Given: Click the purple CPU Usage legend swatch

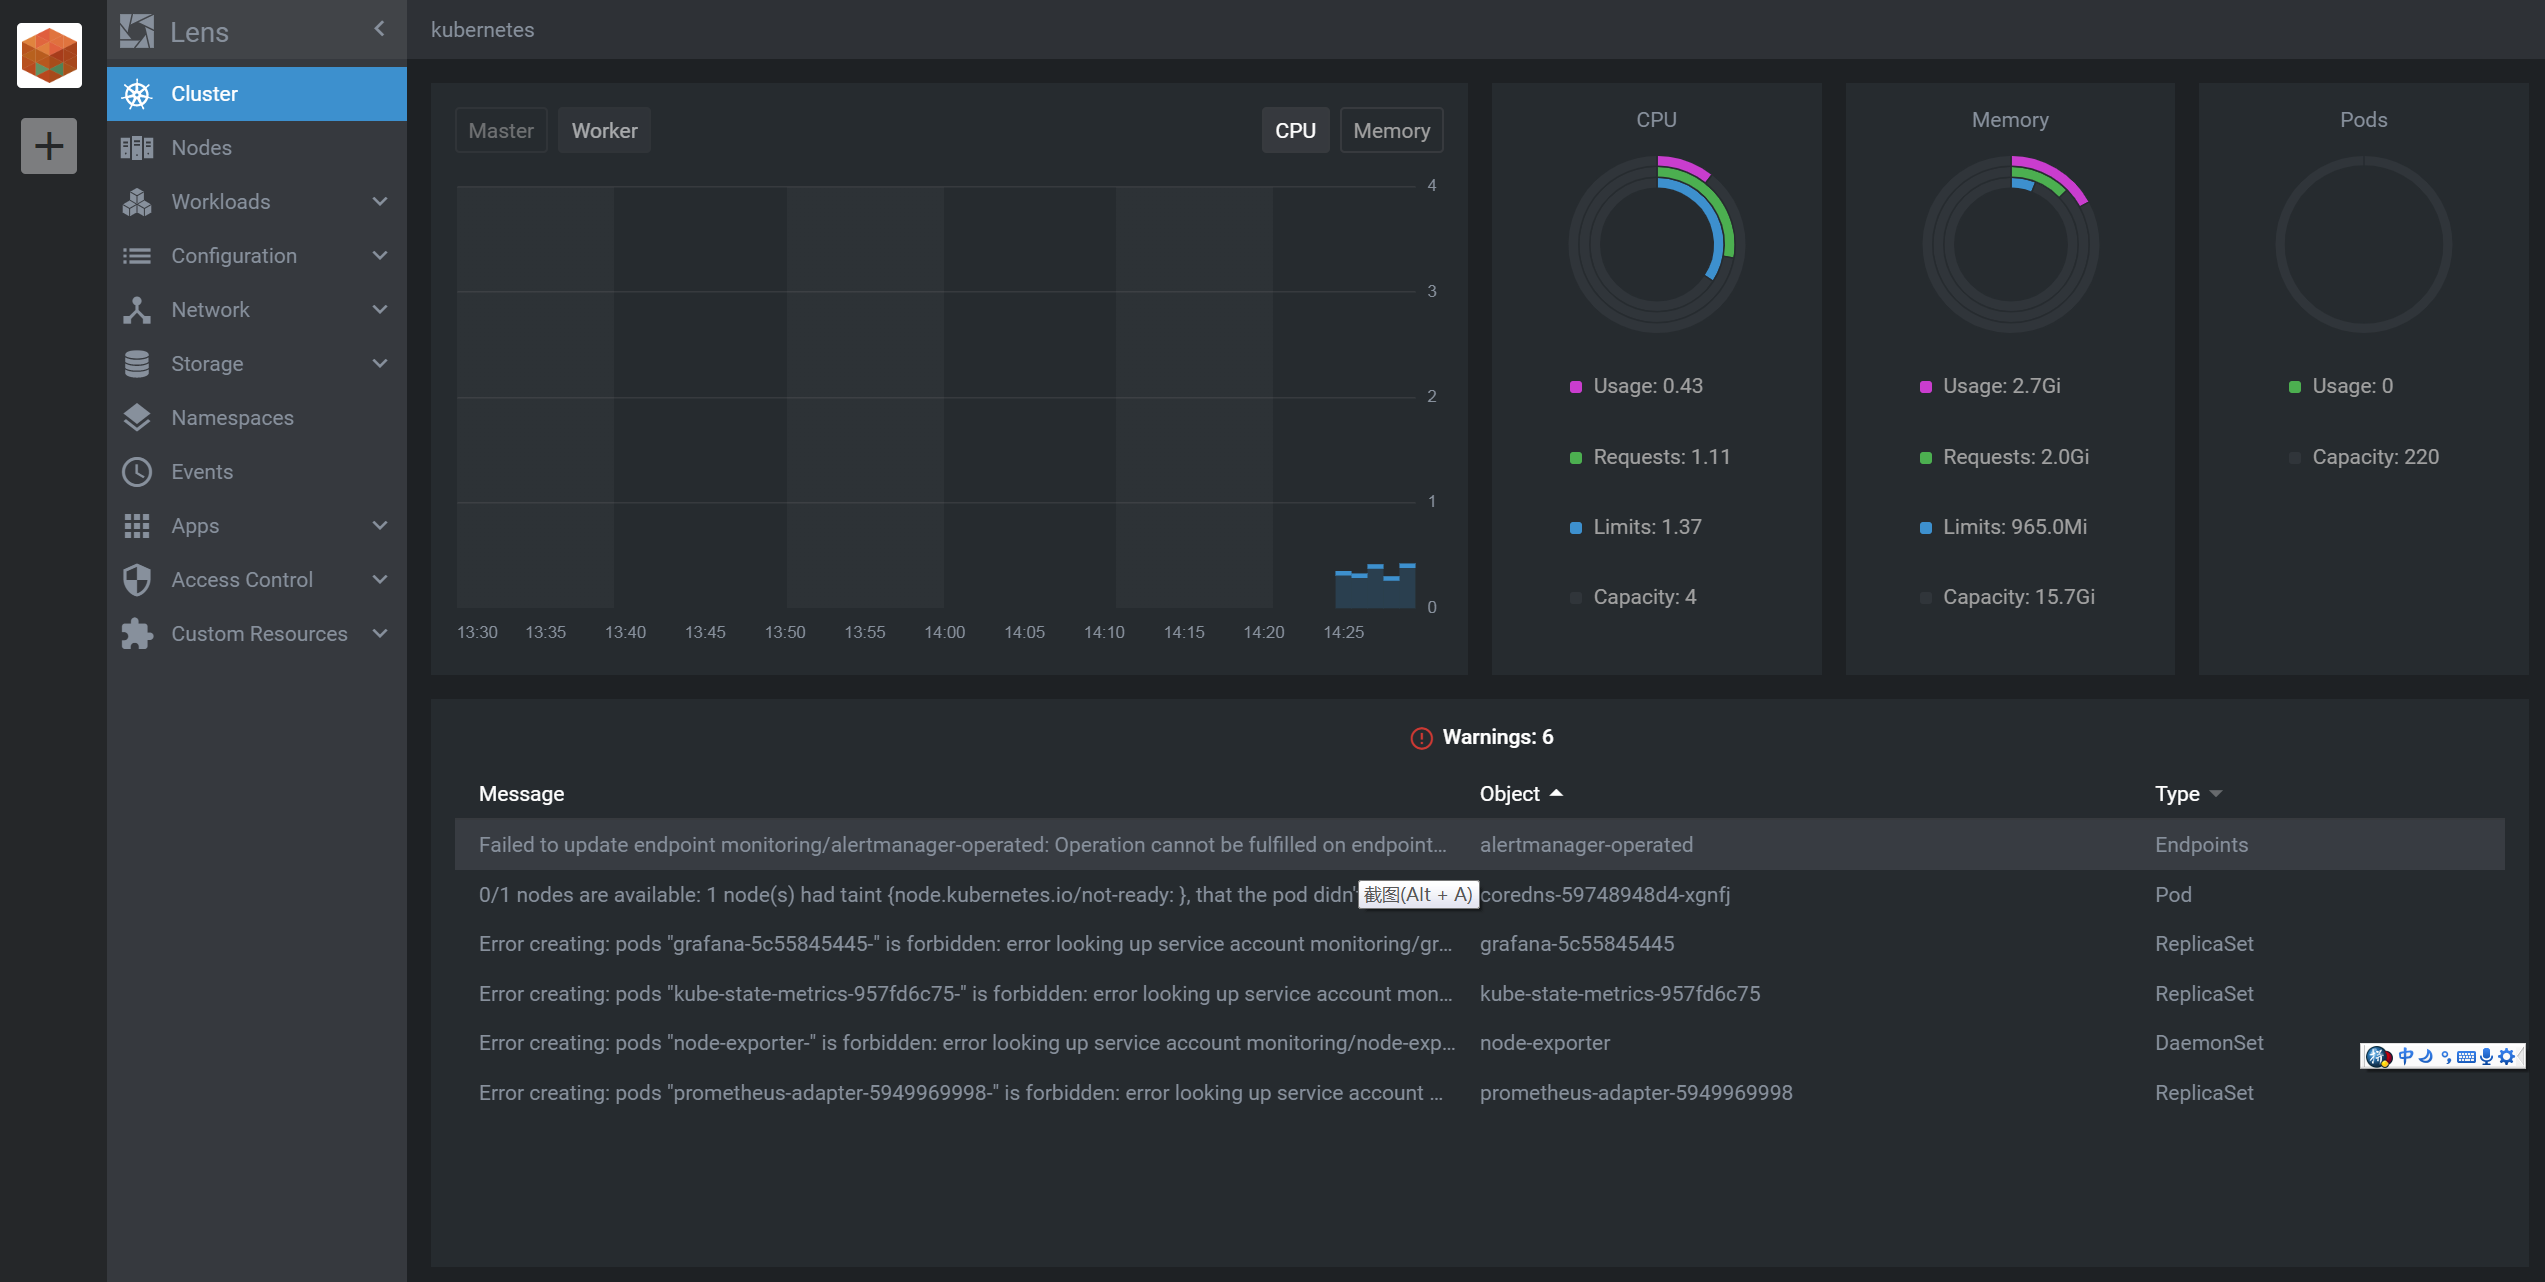Looking at the screenshot, I should (1576, 387).
